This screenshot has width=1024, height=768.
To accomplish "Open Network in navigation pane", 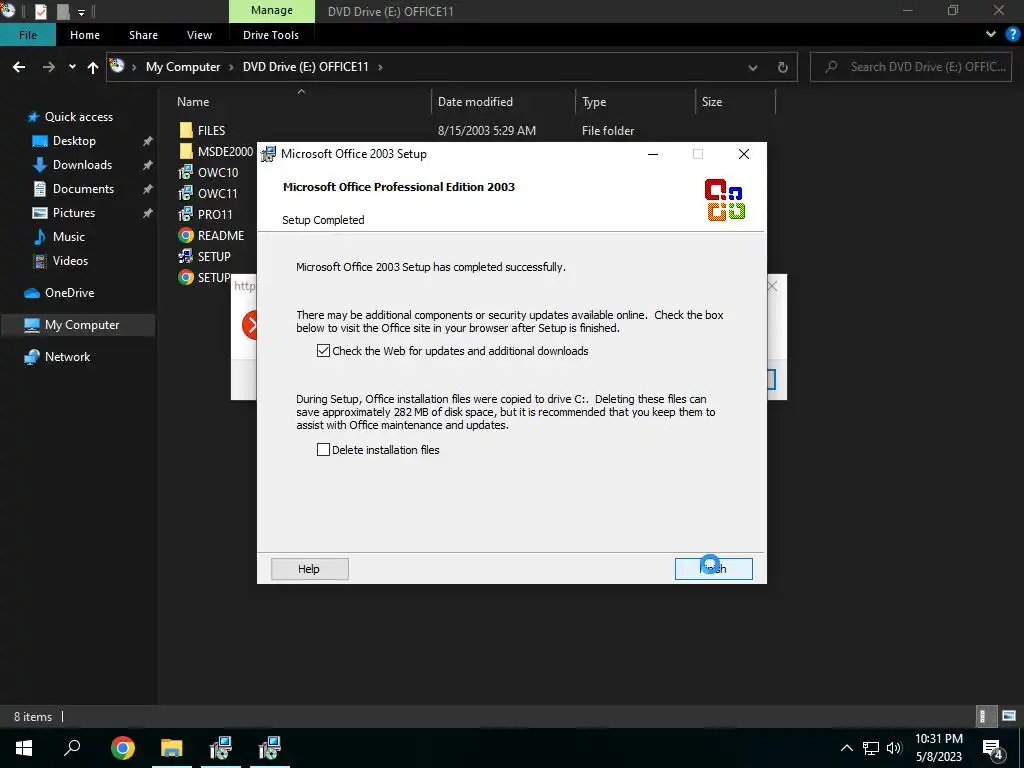I will tap(57, 357).
